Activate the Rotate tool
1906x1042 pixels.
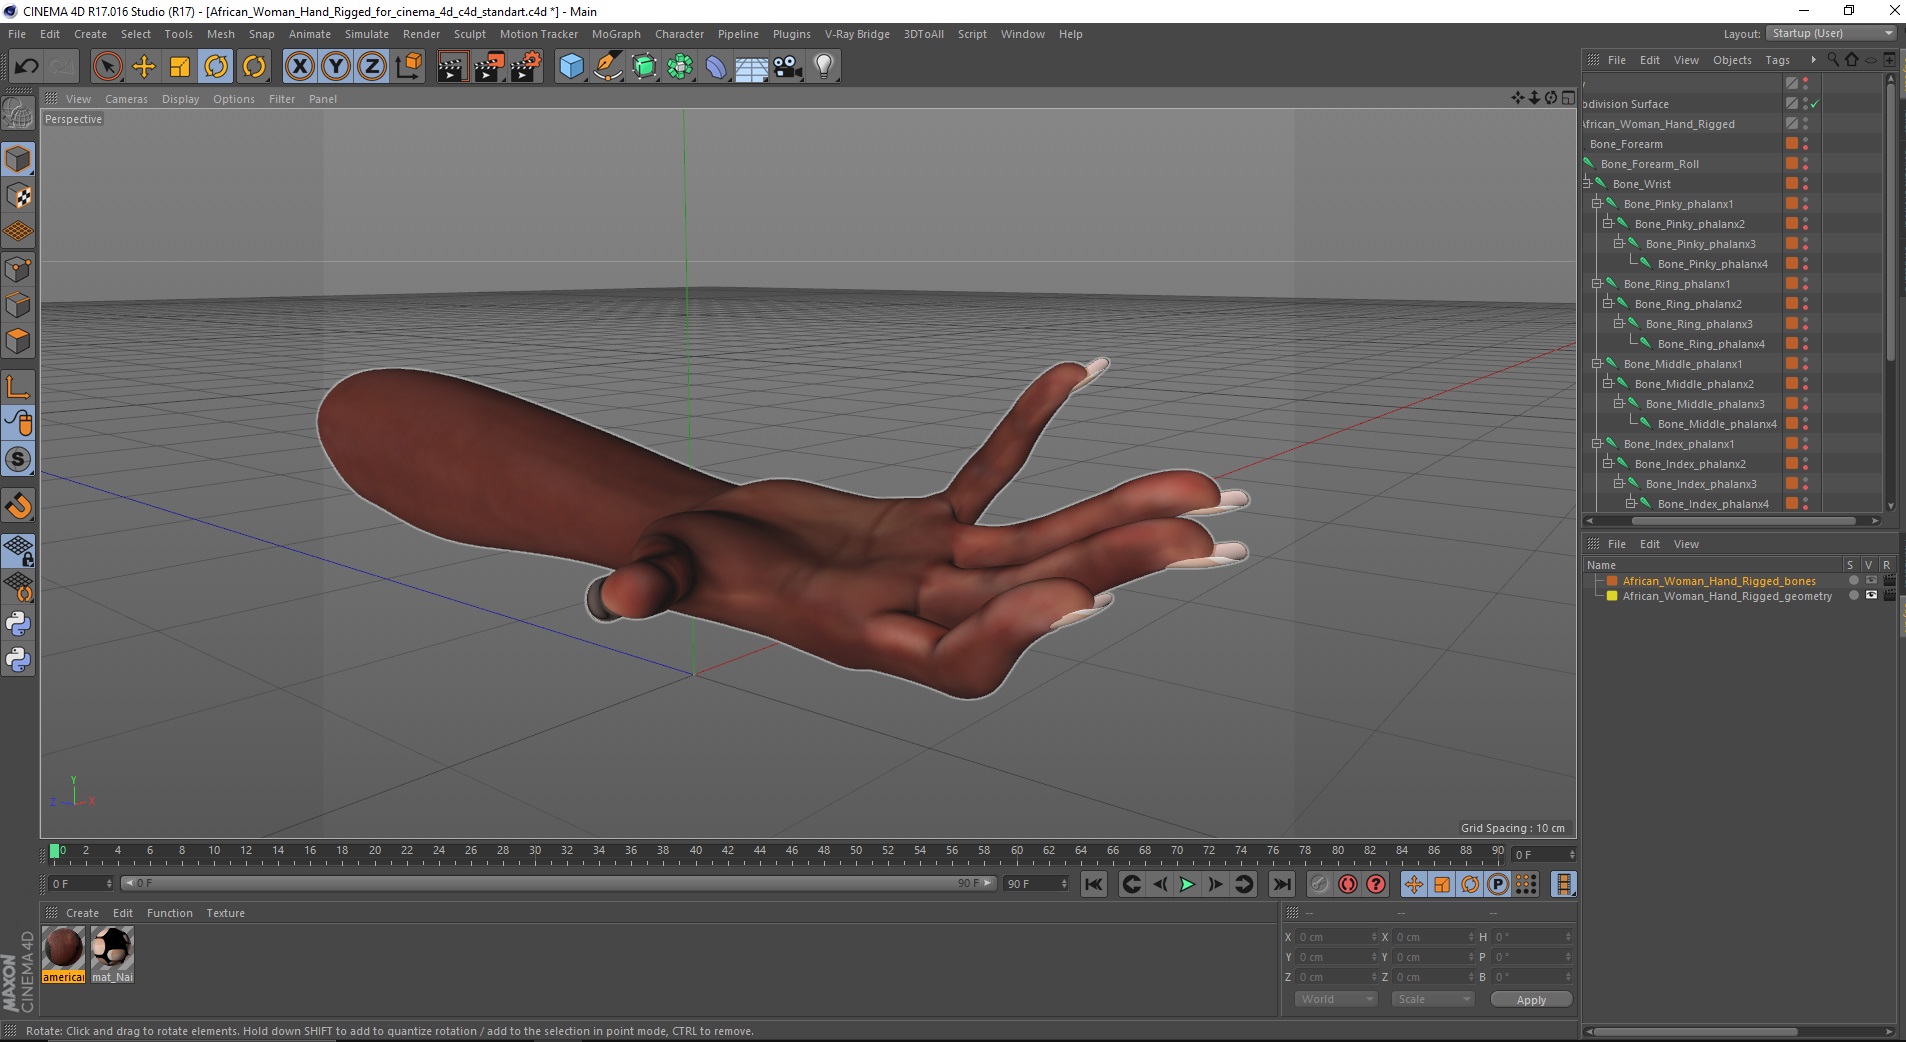pos(216,66)
